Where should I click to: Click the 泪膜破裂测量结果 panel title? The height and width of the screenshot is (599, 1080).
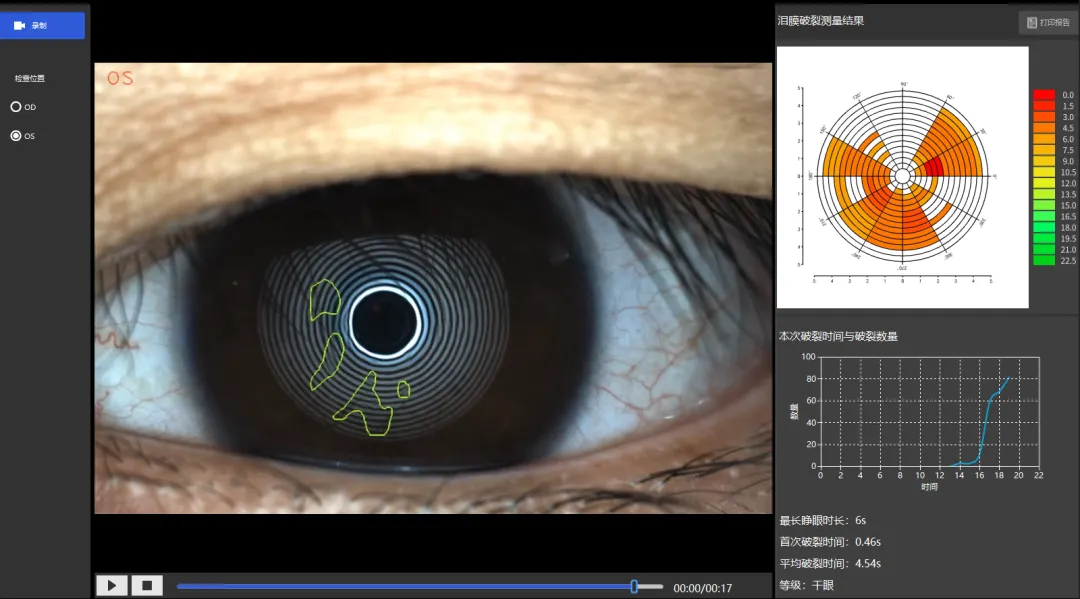click(x=820, y=21)
